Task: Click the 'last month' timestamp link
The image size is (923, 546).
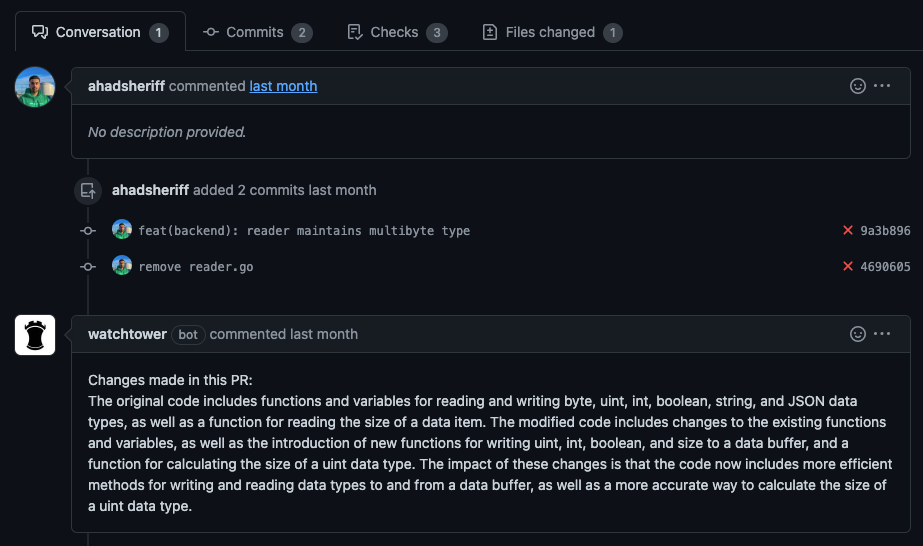Action: point(283,86)
